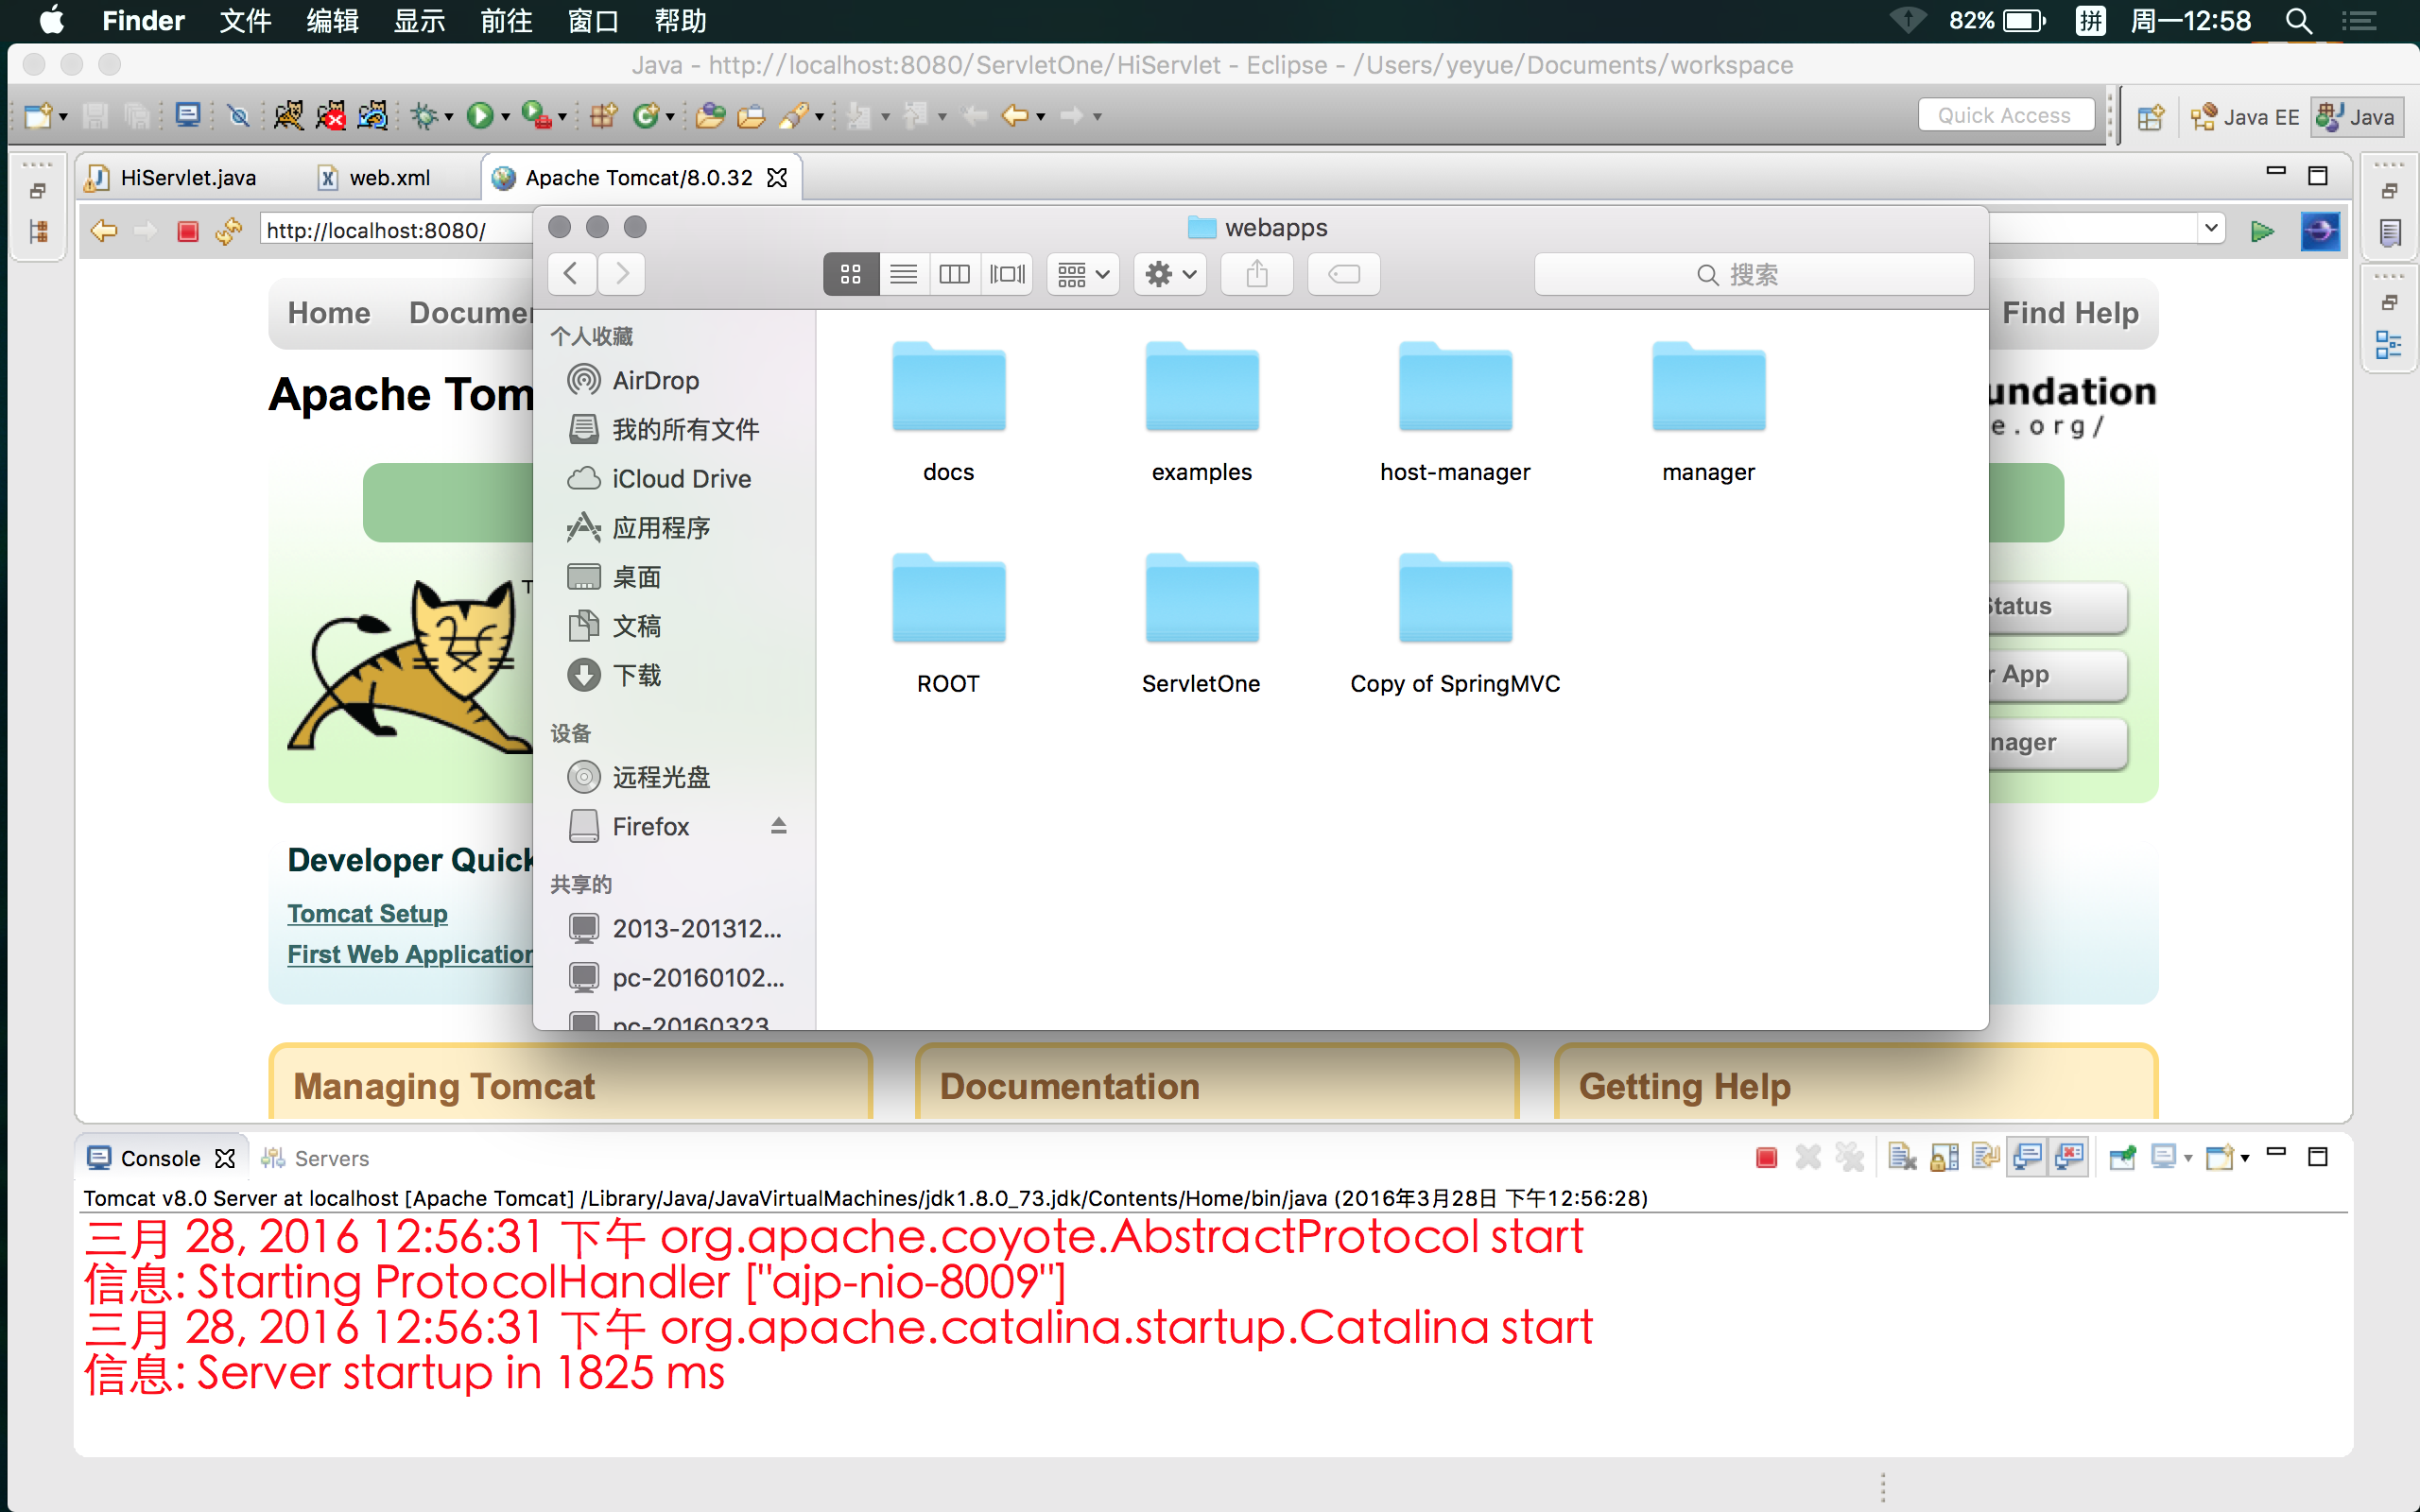Click the Pin Console icon

[x=2122, y=1158]
